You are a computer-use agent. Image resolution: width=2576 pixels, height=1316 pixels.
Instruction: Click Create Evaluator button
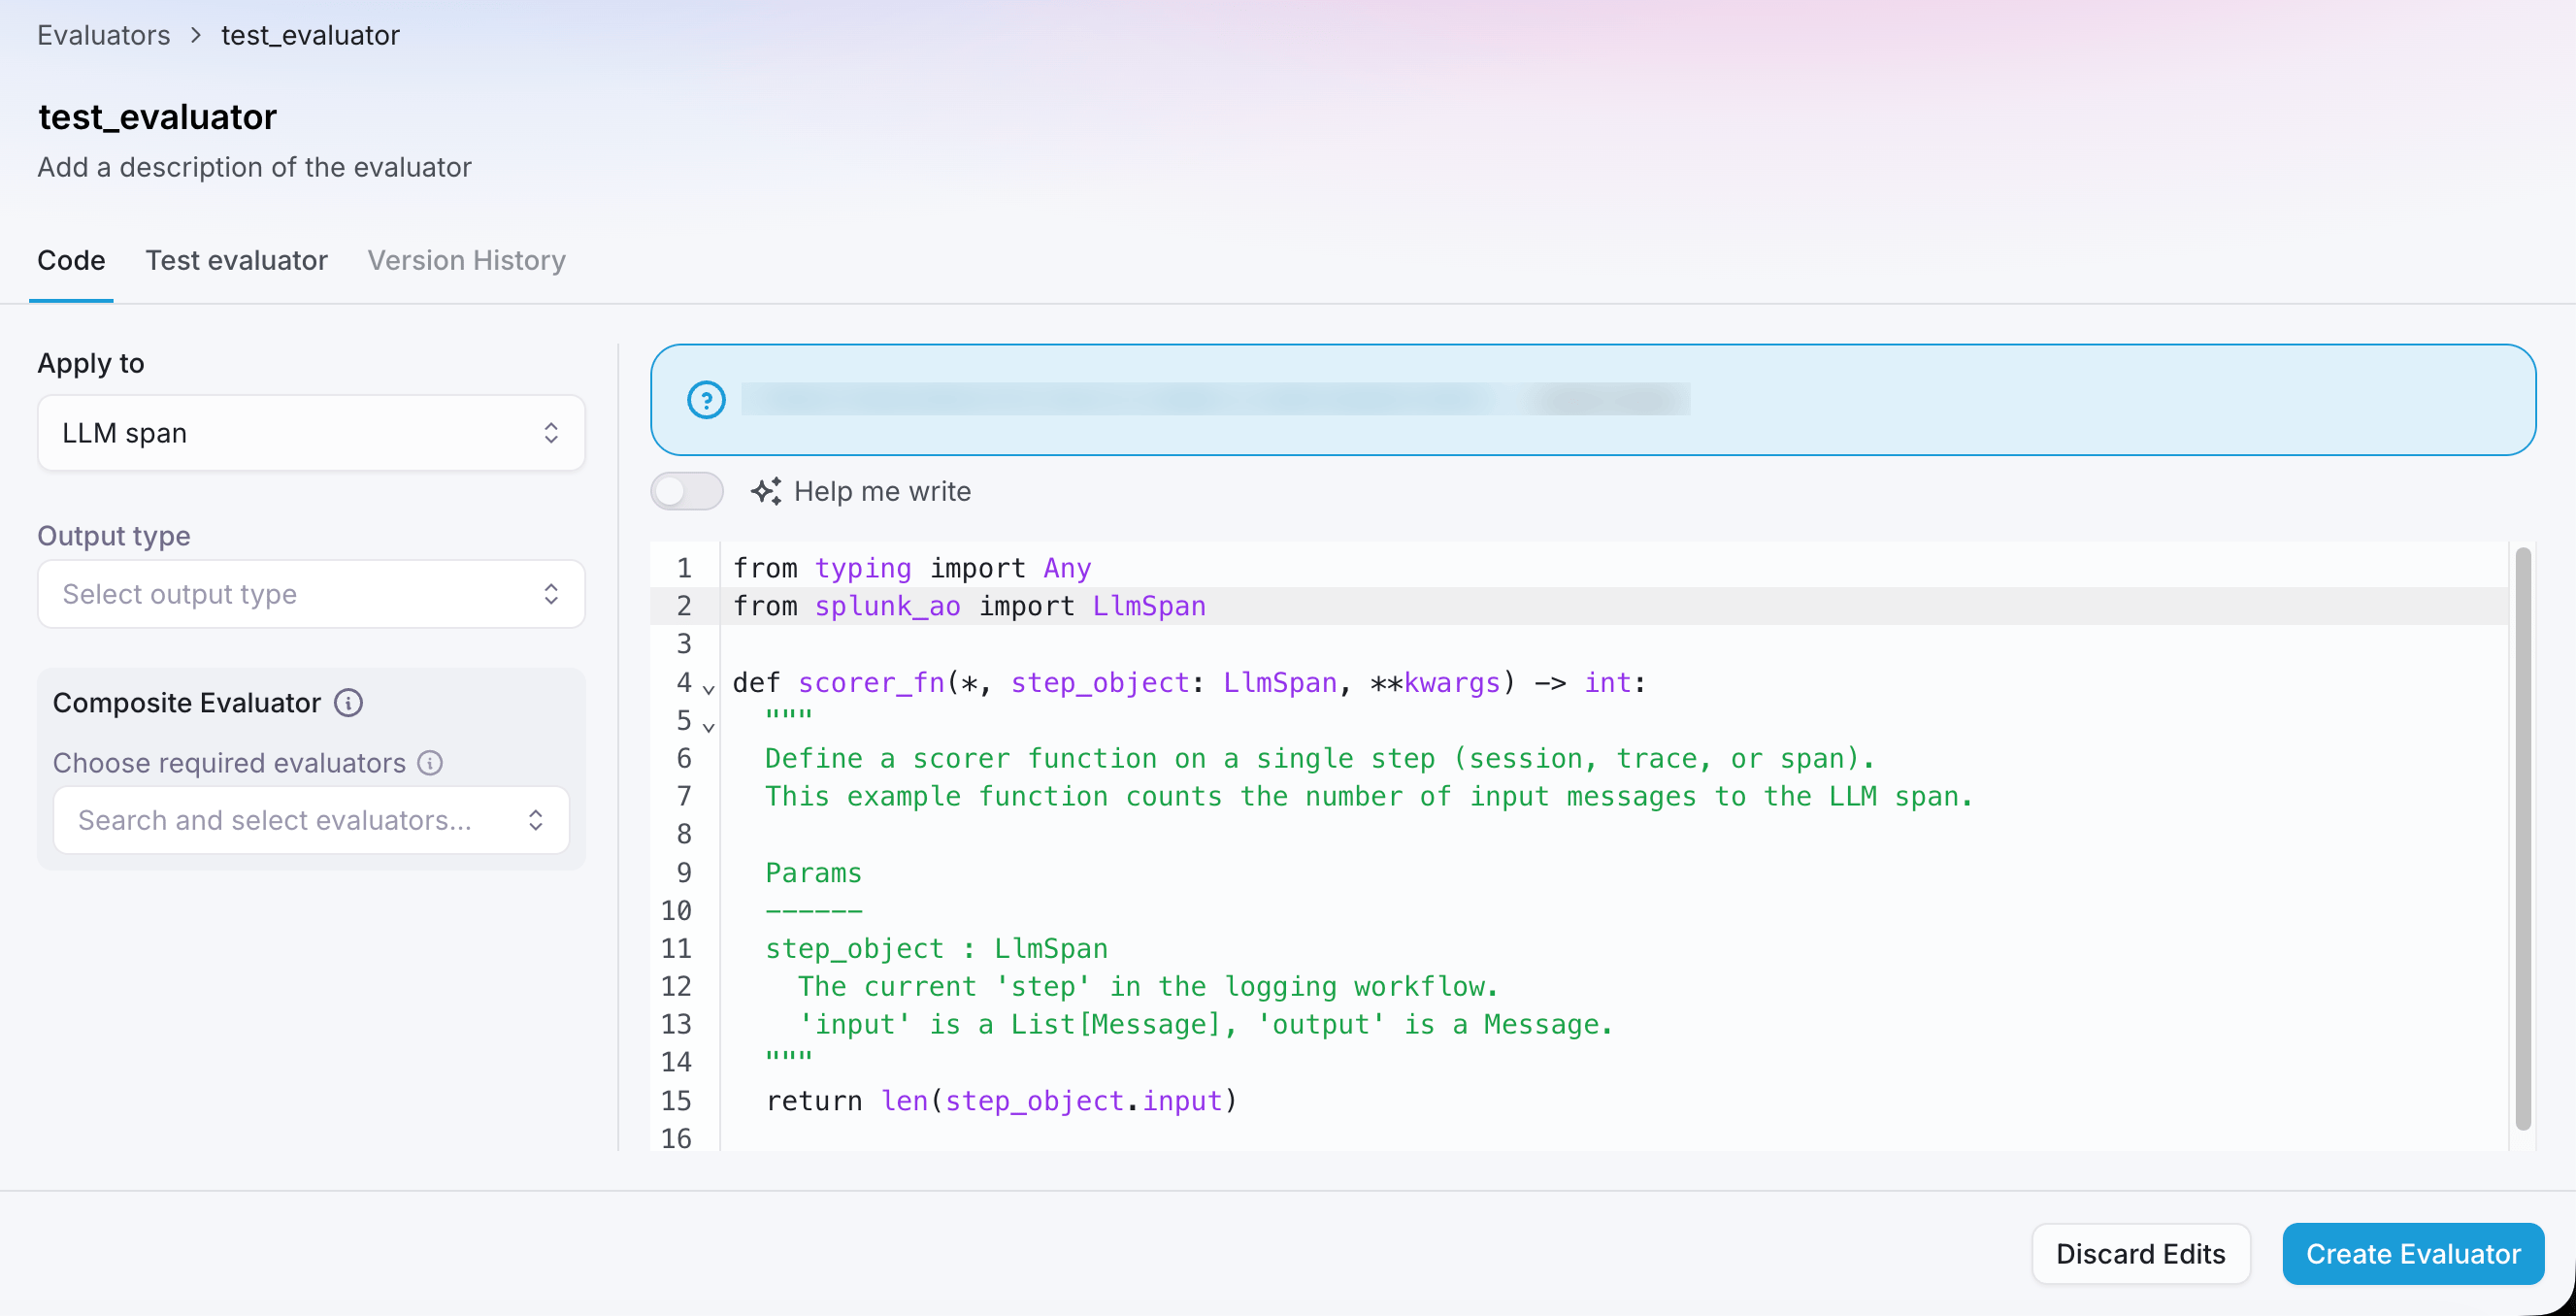point(2413,1254)
